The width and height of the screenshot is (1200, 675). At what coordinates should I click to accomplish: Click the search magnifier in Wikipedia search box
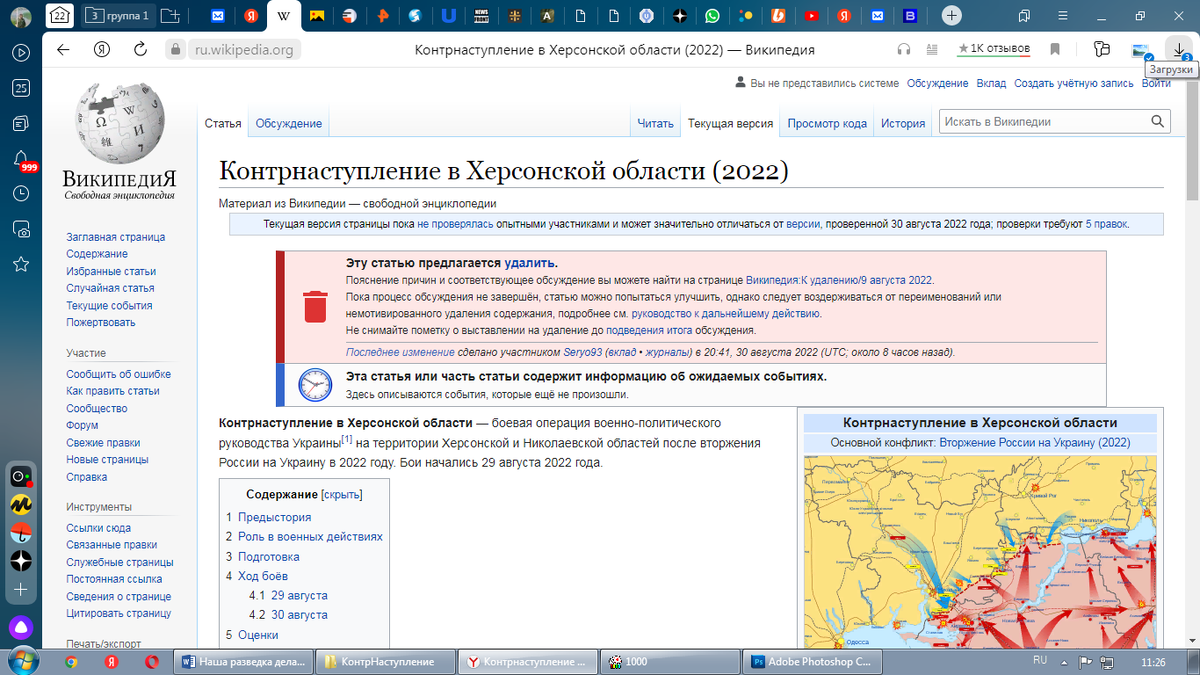pyautogui.click(x=1158, y=122)
